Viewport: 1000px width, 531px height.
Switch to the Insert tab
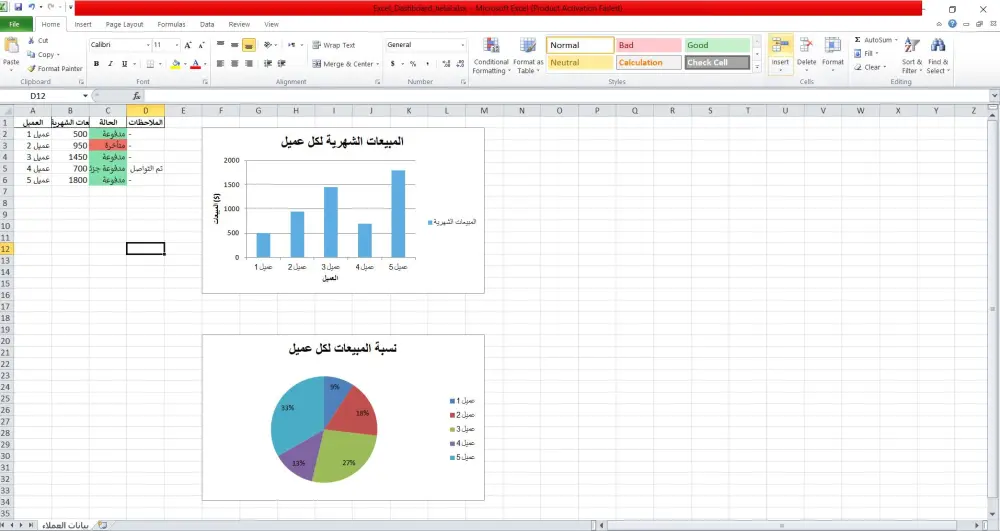point(83,24)
